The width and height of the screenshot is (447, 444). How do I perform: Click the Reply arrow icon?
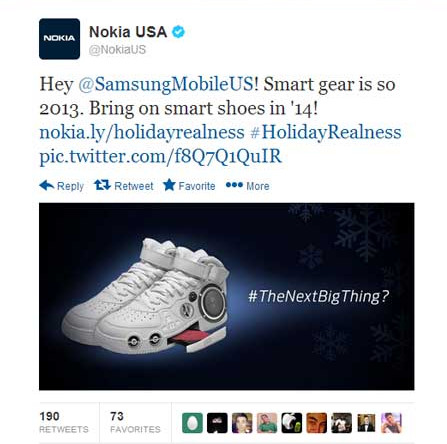(46, 185)
